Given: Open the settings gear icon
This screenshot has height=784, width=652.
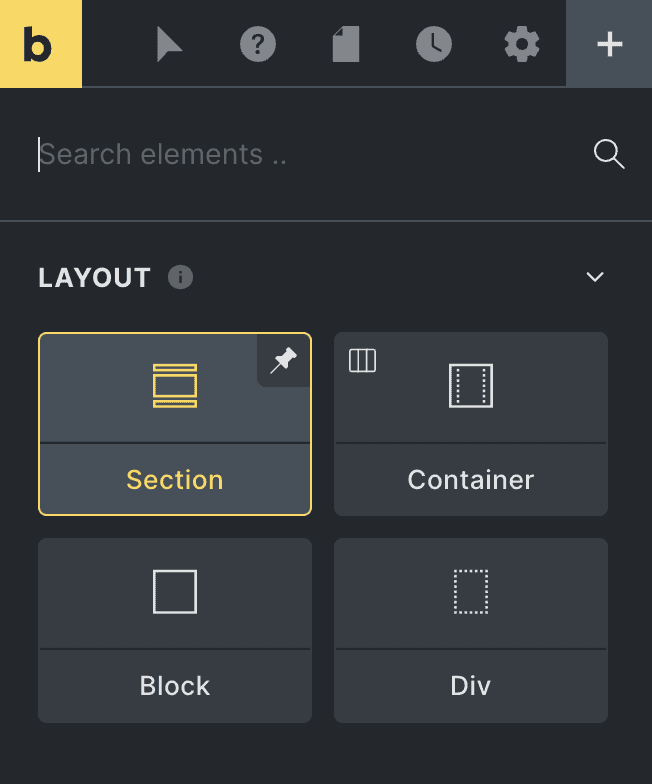Looking at the screenshot, I should 522,45.
